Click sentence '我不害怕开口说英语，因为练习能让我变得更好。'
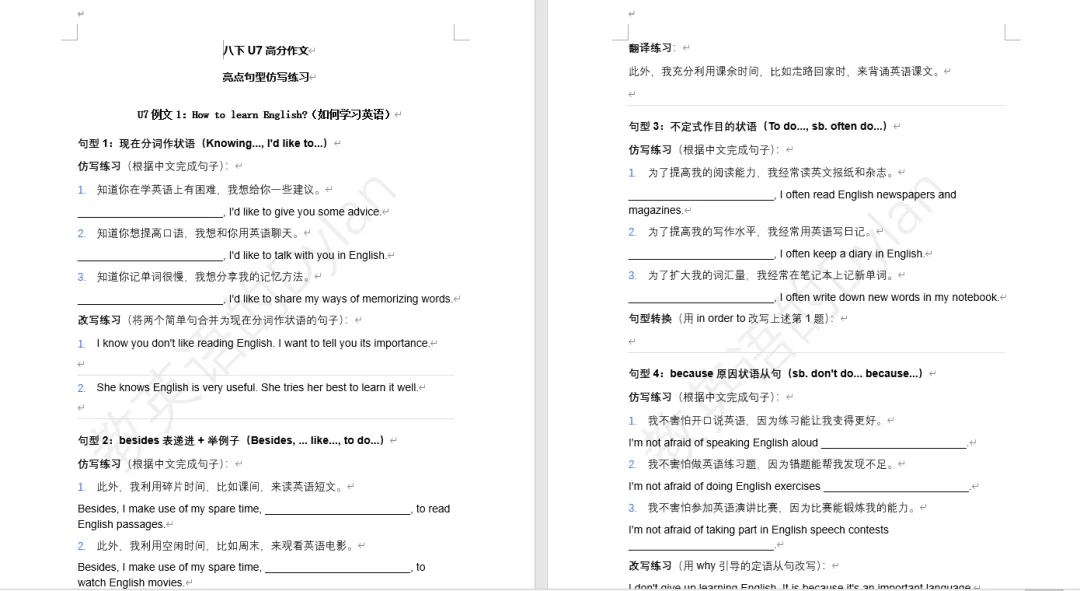Viewport: 1080px width, 591px height. pos(766,420)
